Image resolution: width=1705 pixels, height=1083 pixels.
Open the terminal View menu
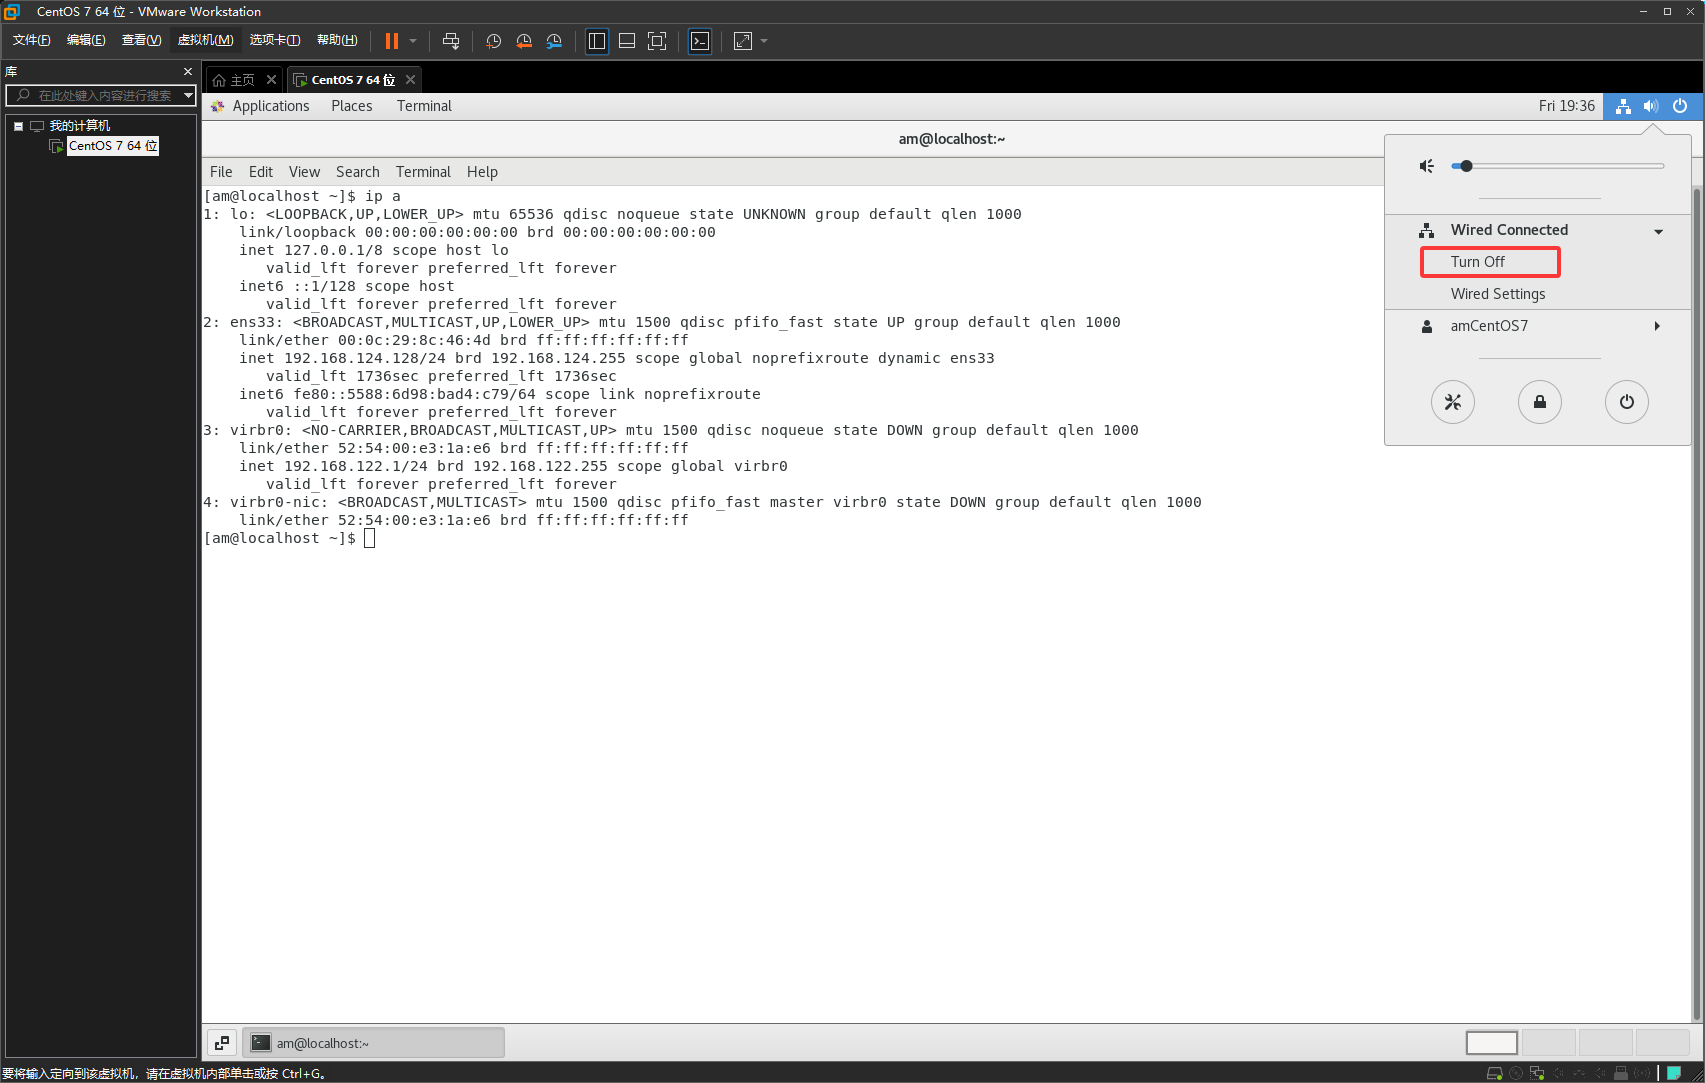coord(304,172)
